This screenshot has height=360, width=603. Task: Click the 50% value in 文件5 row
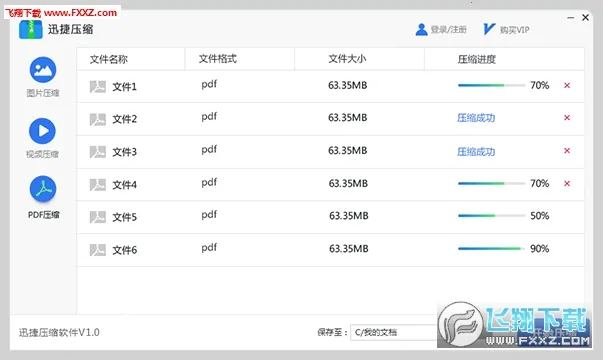click(x=540, y=216)
